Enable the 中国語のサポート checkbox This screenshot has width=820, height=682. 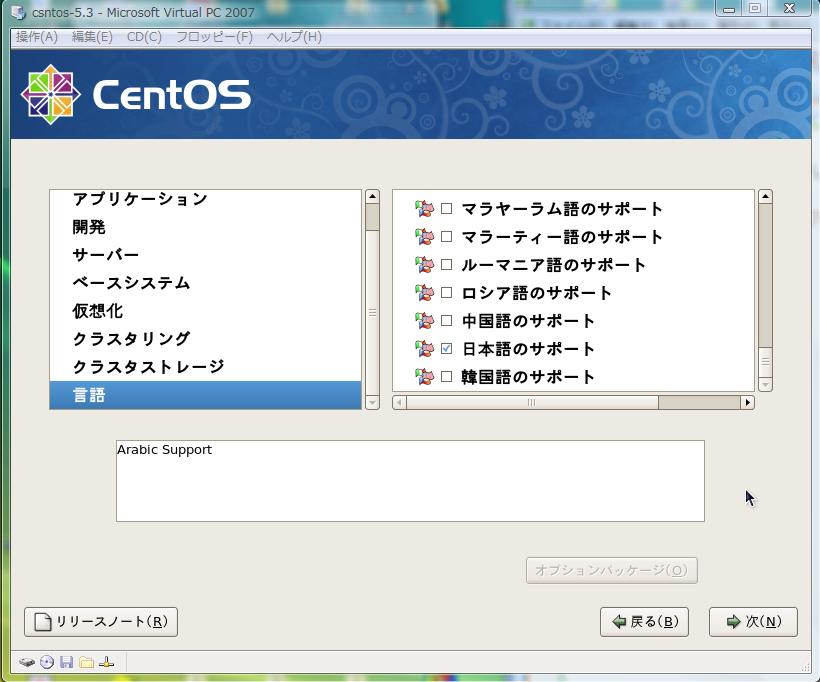point(447,321)
